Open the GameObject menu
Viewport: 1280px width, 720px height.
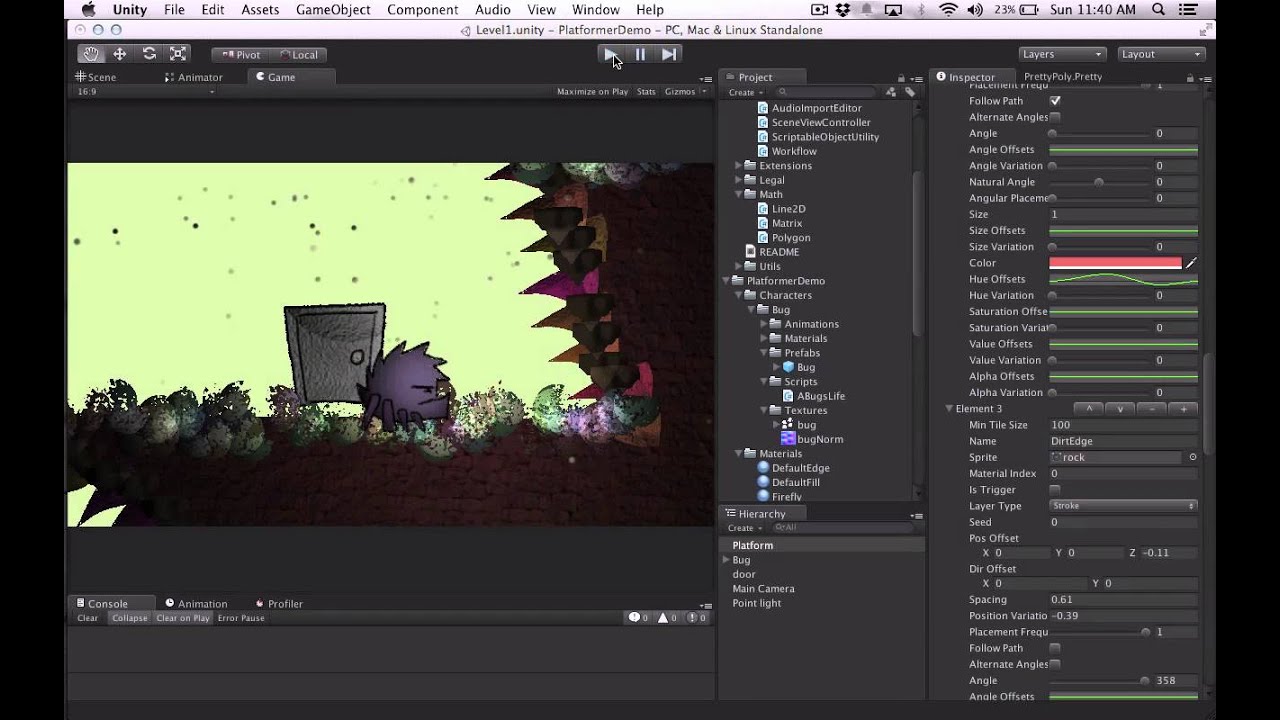[x=333, y=10]
